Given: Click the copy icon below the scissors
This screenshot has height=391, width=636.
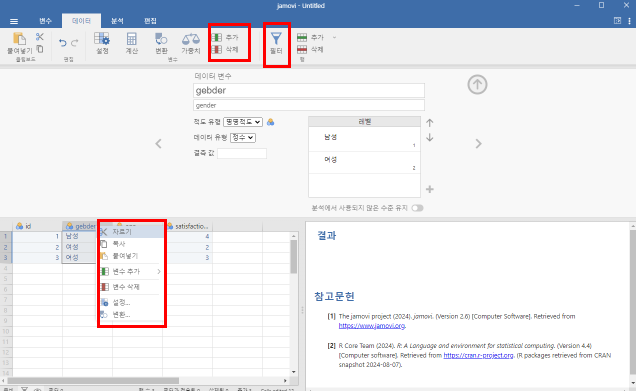Looking at the screenshot, I should point(40,49).
